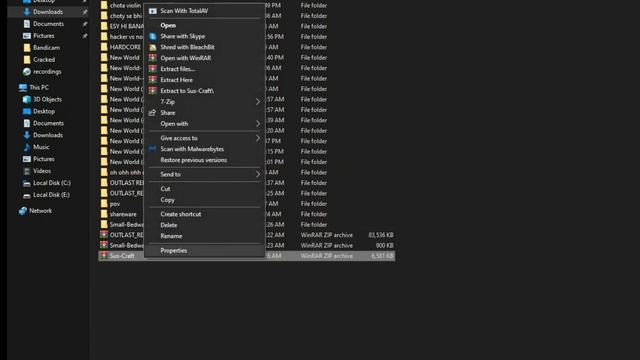This screenshot has width=640, height=360.
Task: Select Restore previous versions
Action: [x=204, y=160]
